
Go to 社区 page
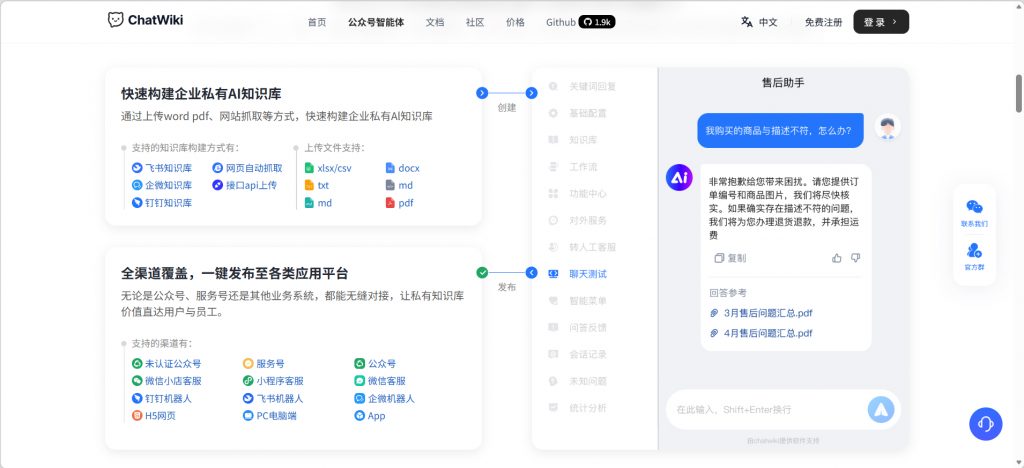[475, 22]
